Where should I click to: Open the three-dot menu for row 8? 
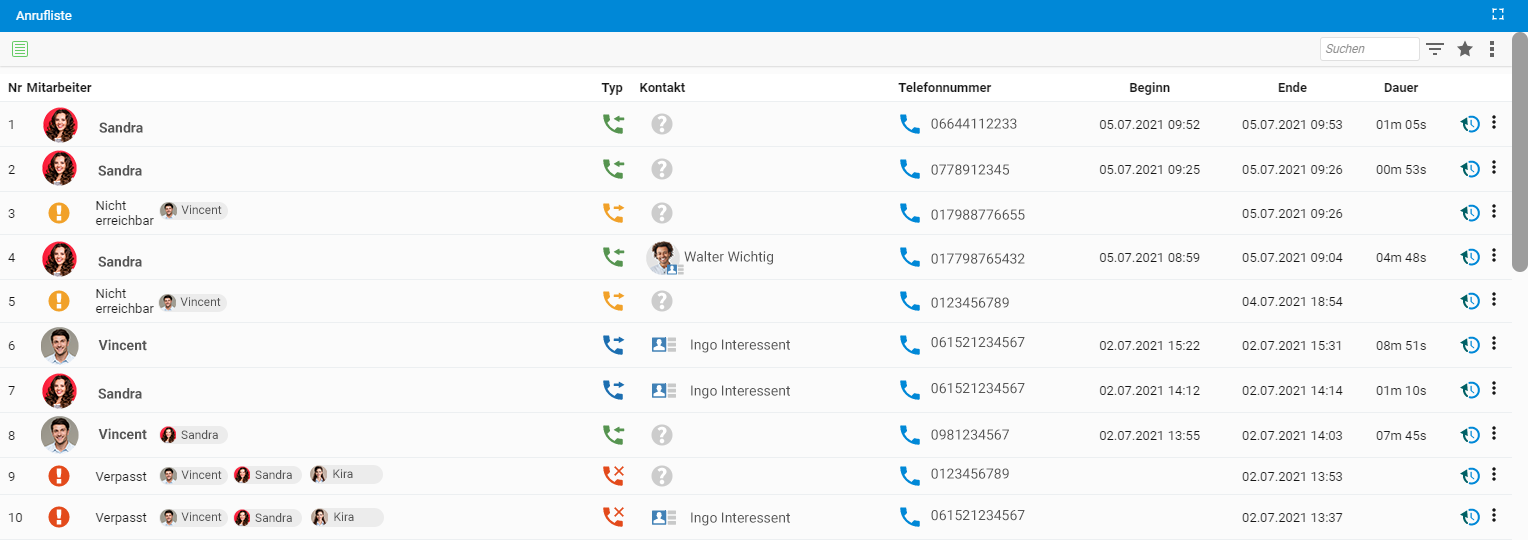tap(1494, 433)
